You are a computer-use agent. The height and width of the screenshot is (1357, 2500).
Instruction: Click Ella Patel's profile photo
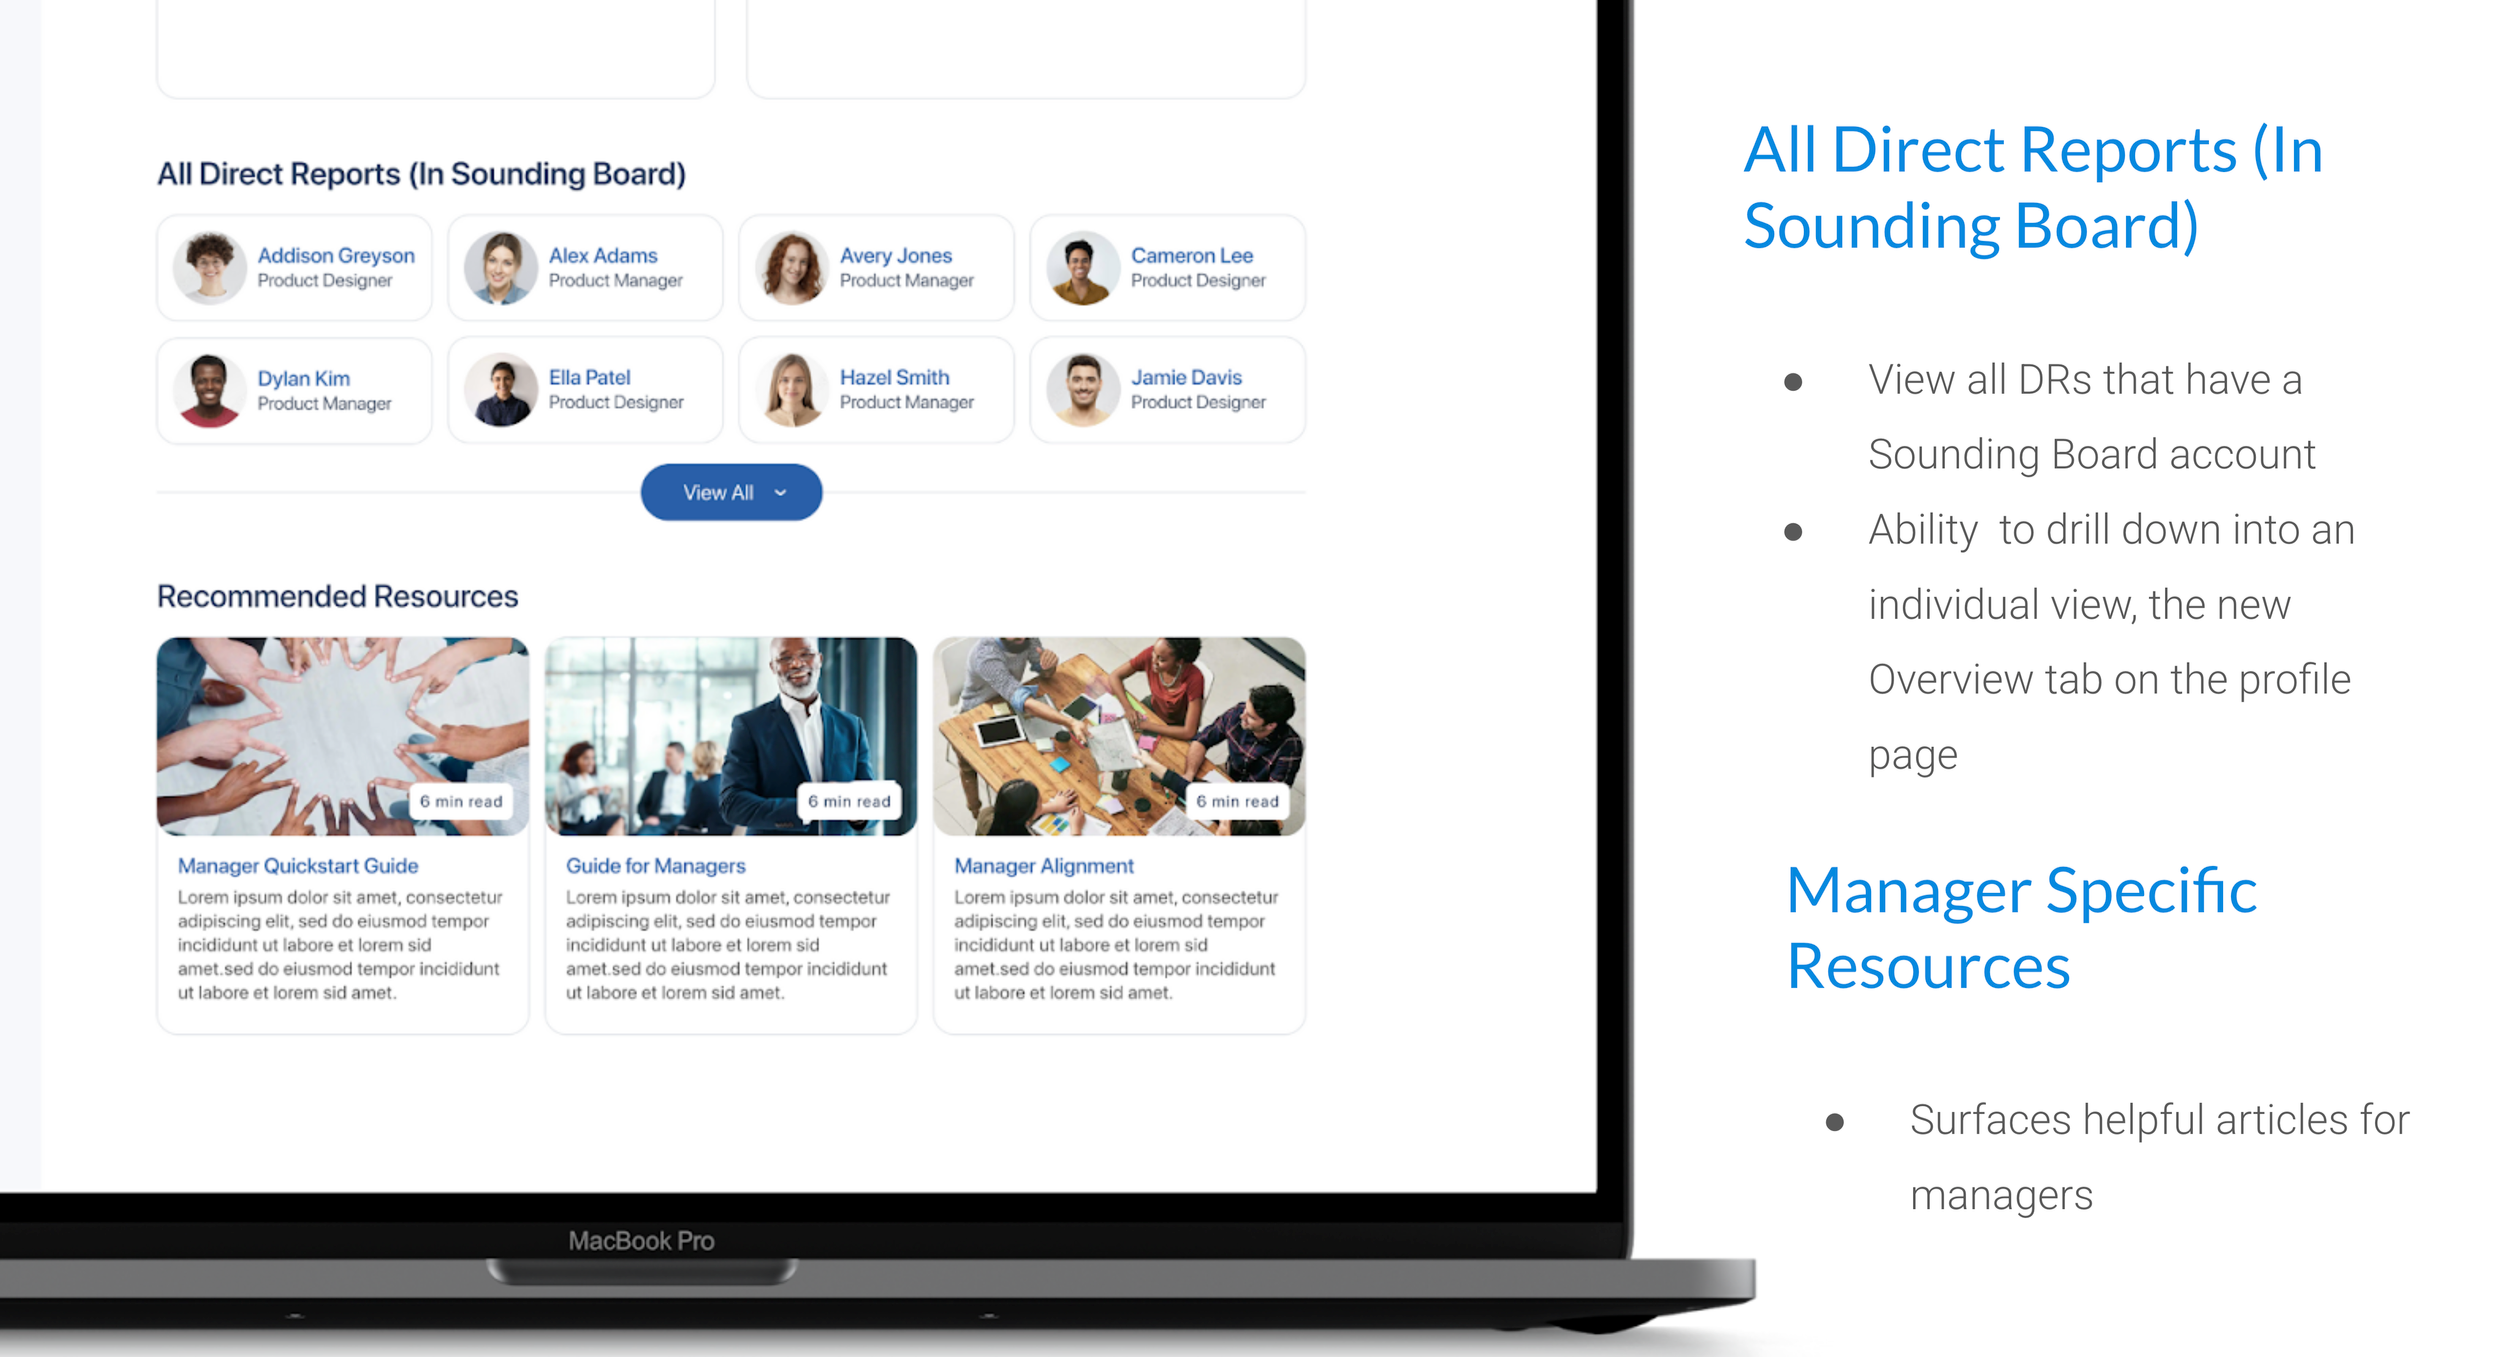pos(500,390)
